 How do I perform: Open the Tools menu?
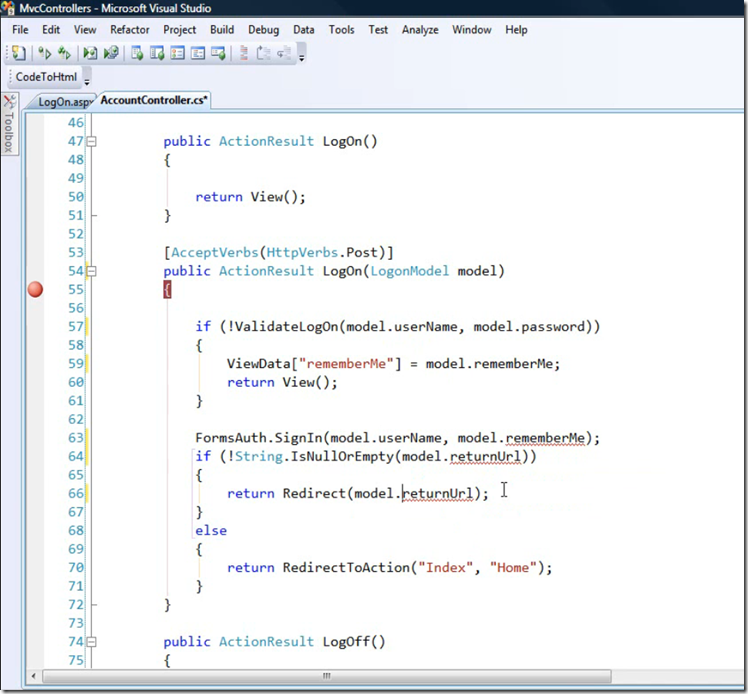point(342,30)
